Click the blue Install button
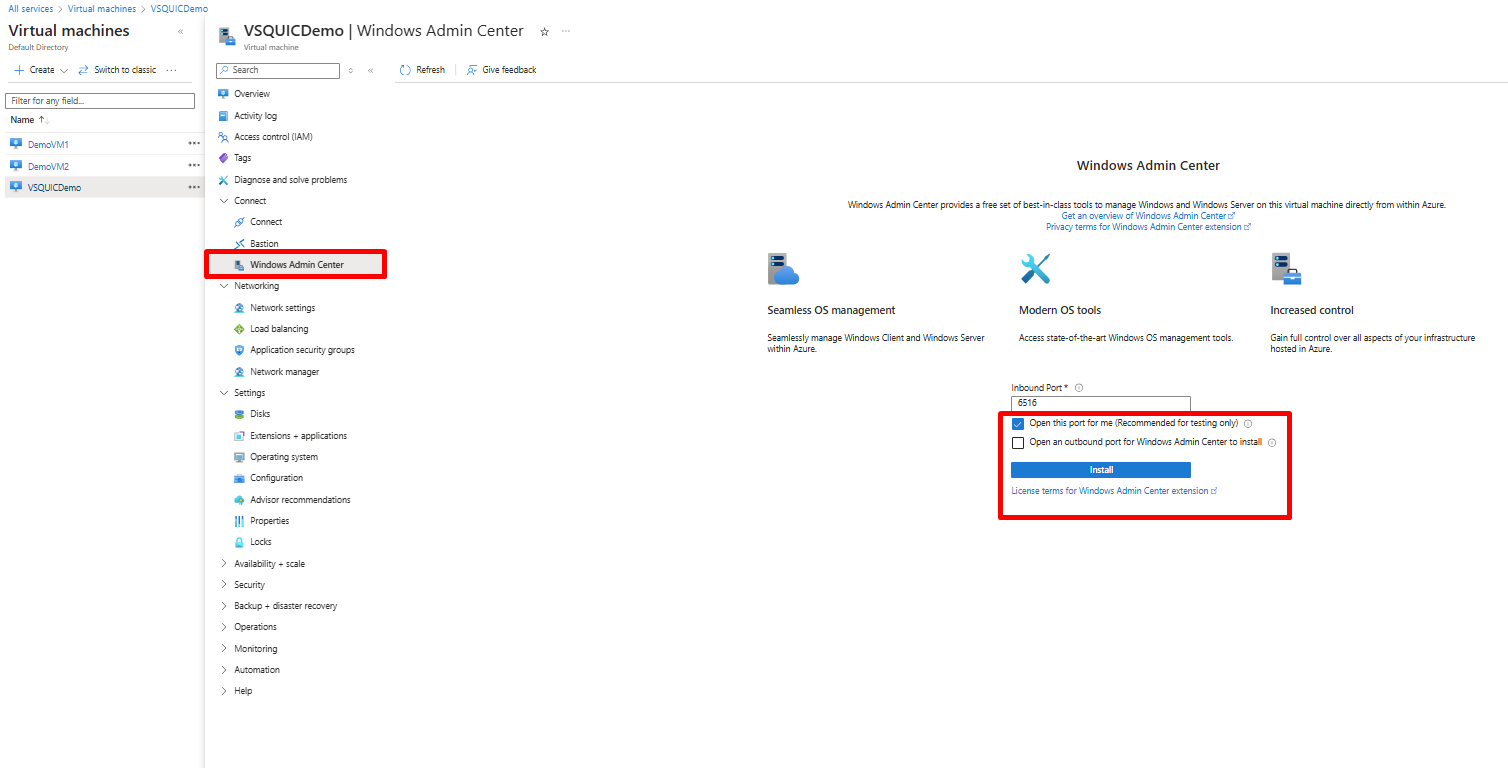The height and width of the screenshot is (768, 1508). point(1101,470)
